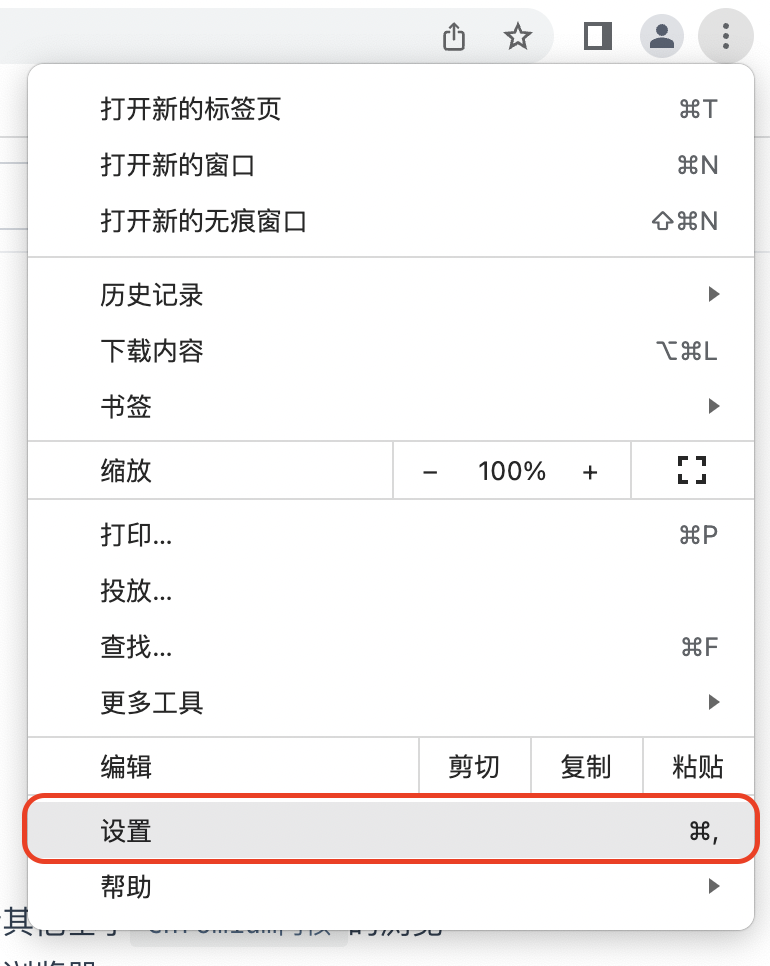Choose 打开新的无痕窗口 from the menu

203,221
